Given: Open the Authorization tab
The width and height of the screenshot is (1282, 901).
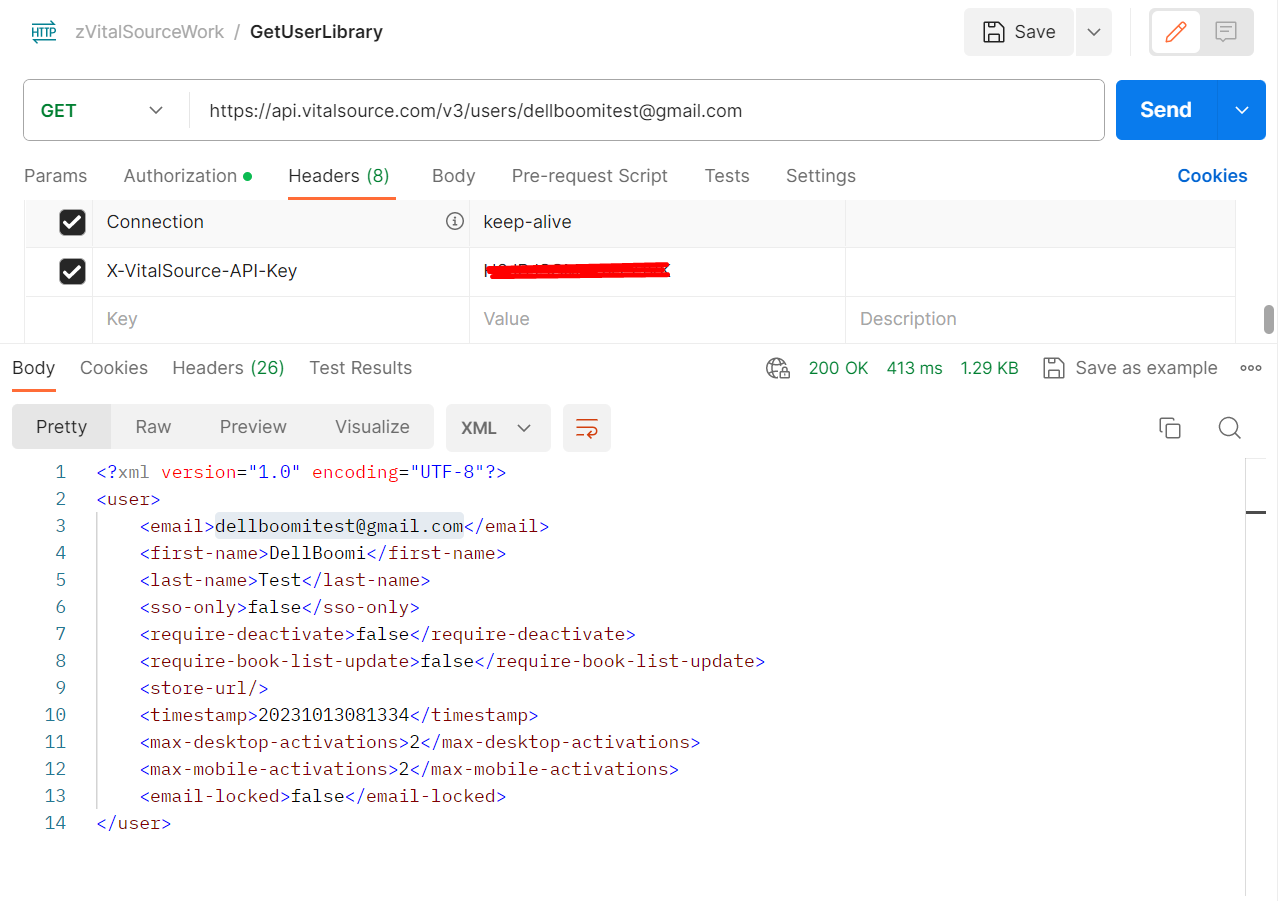Looking at the screenshot, I should [x=188, y=176].
